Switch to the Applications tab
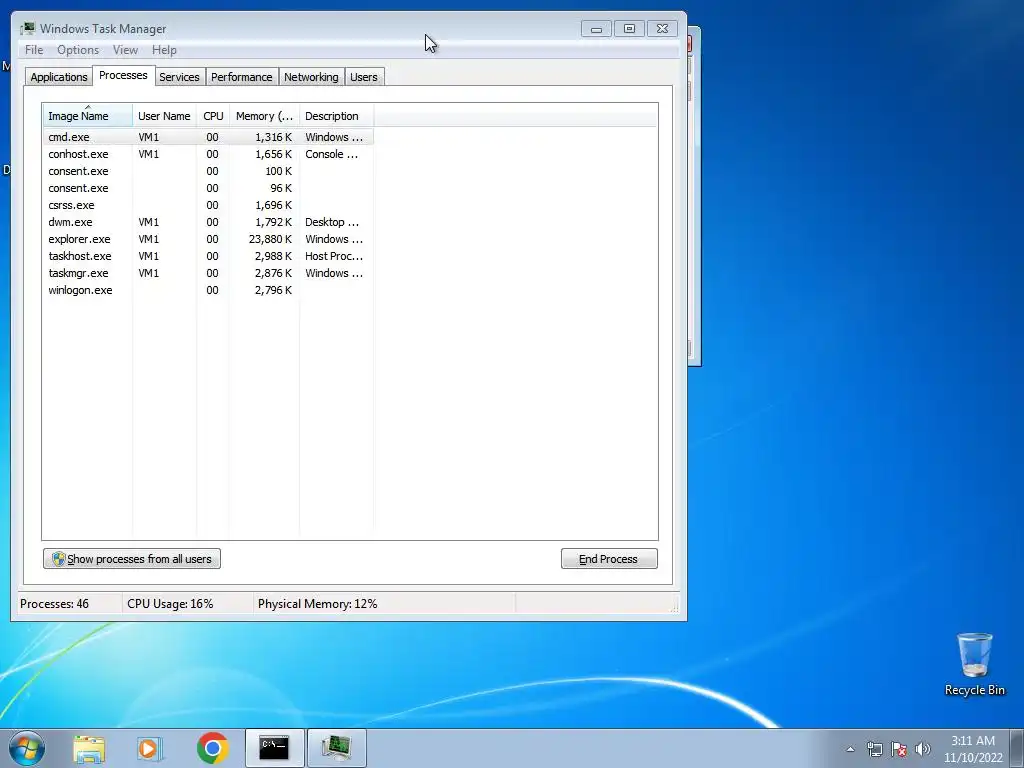Viewport: 1024px width, 768px height. tap(59, 77)
